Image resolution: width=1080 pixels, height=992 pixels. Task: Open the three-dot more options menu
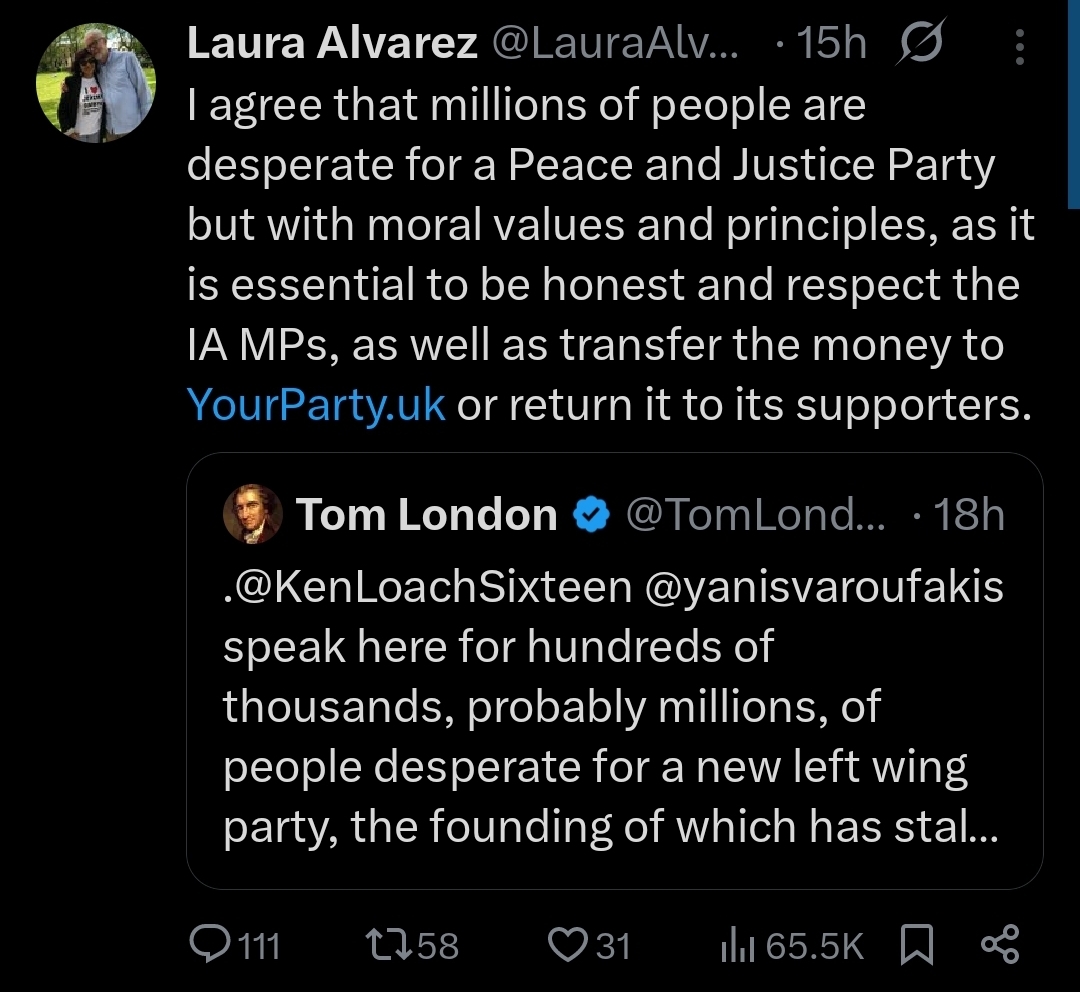[1019, 46]
